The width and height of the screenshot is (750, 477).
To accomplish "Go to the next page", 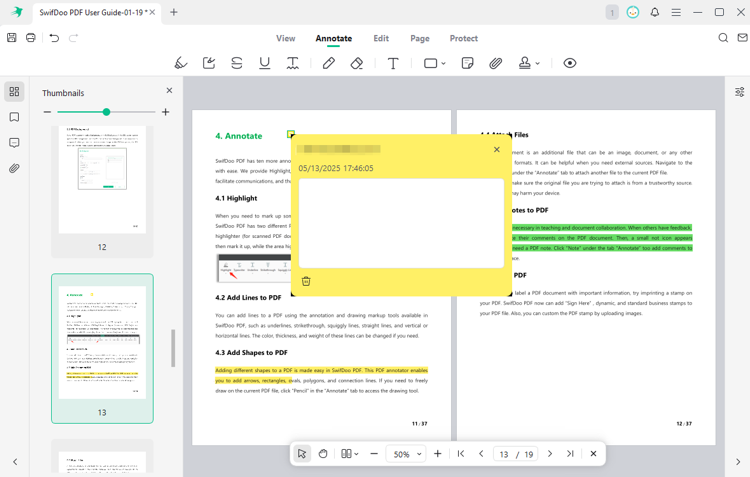I will point(550,454).
